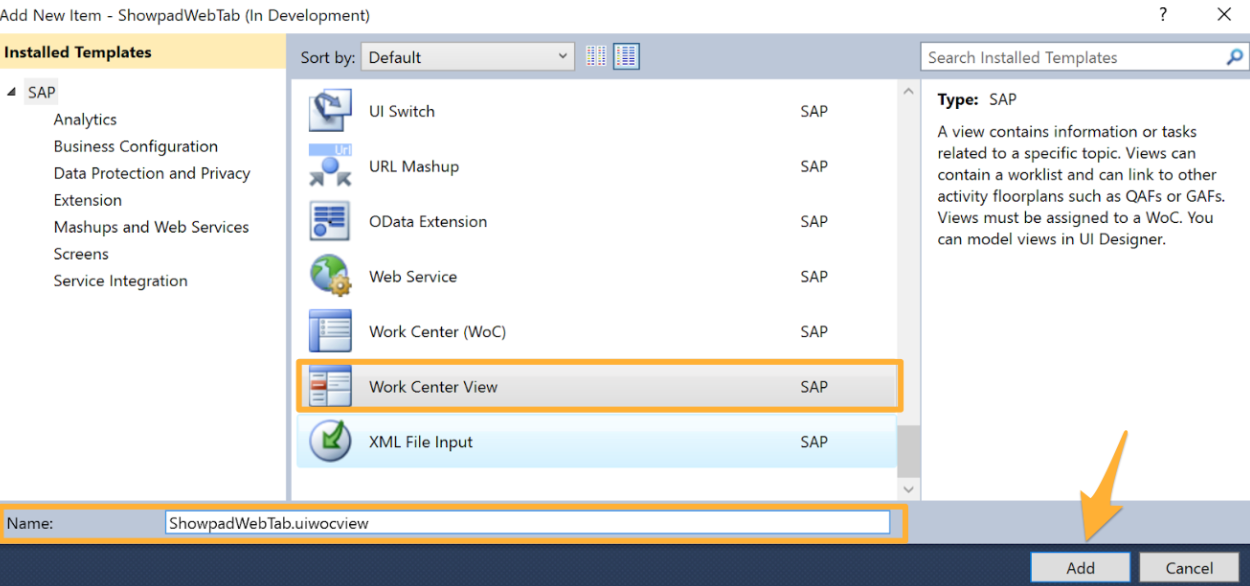Click the UI Switch template icon

329,111
